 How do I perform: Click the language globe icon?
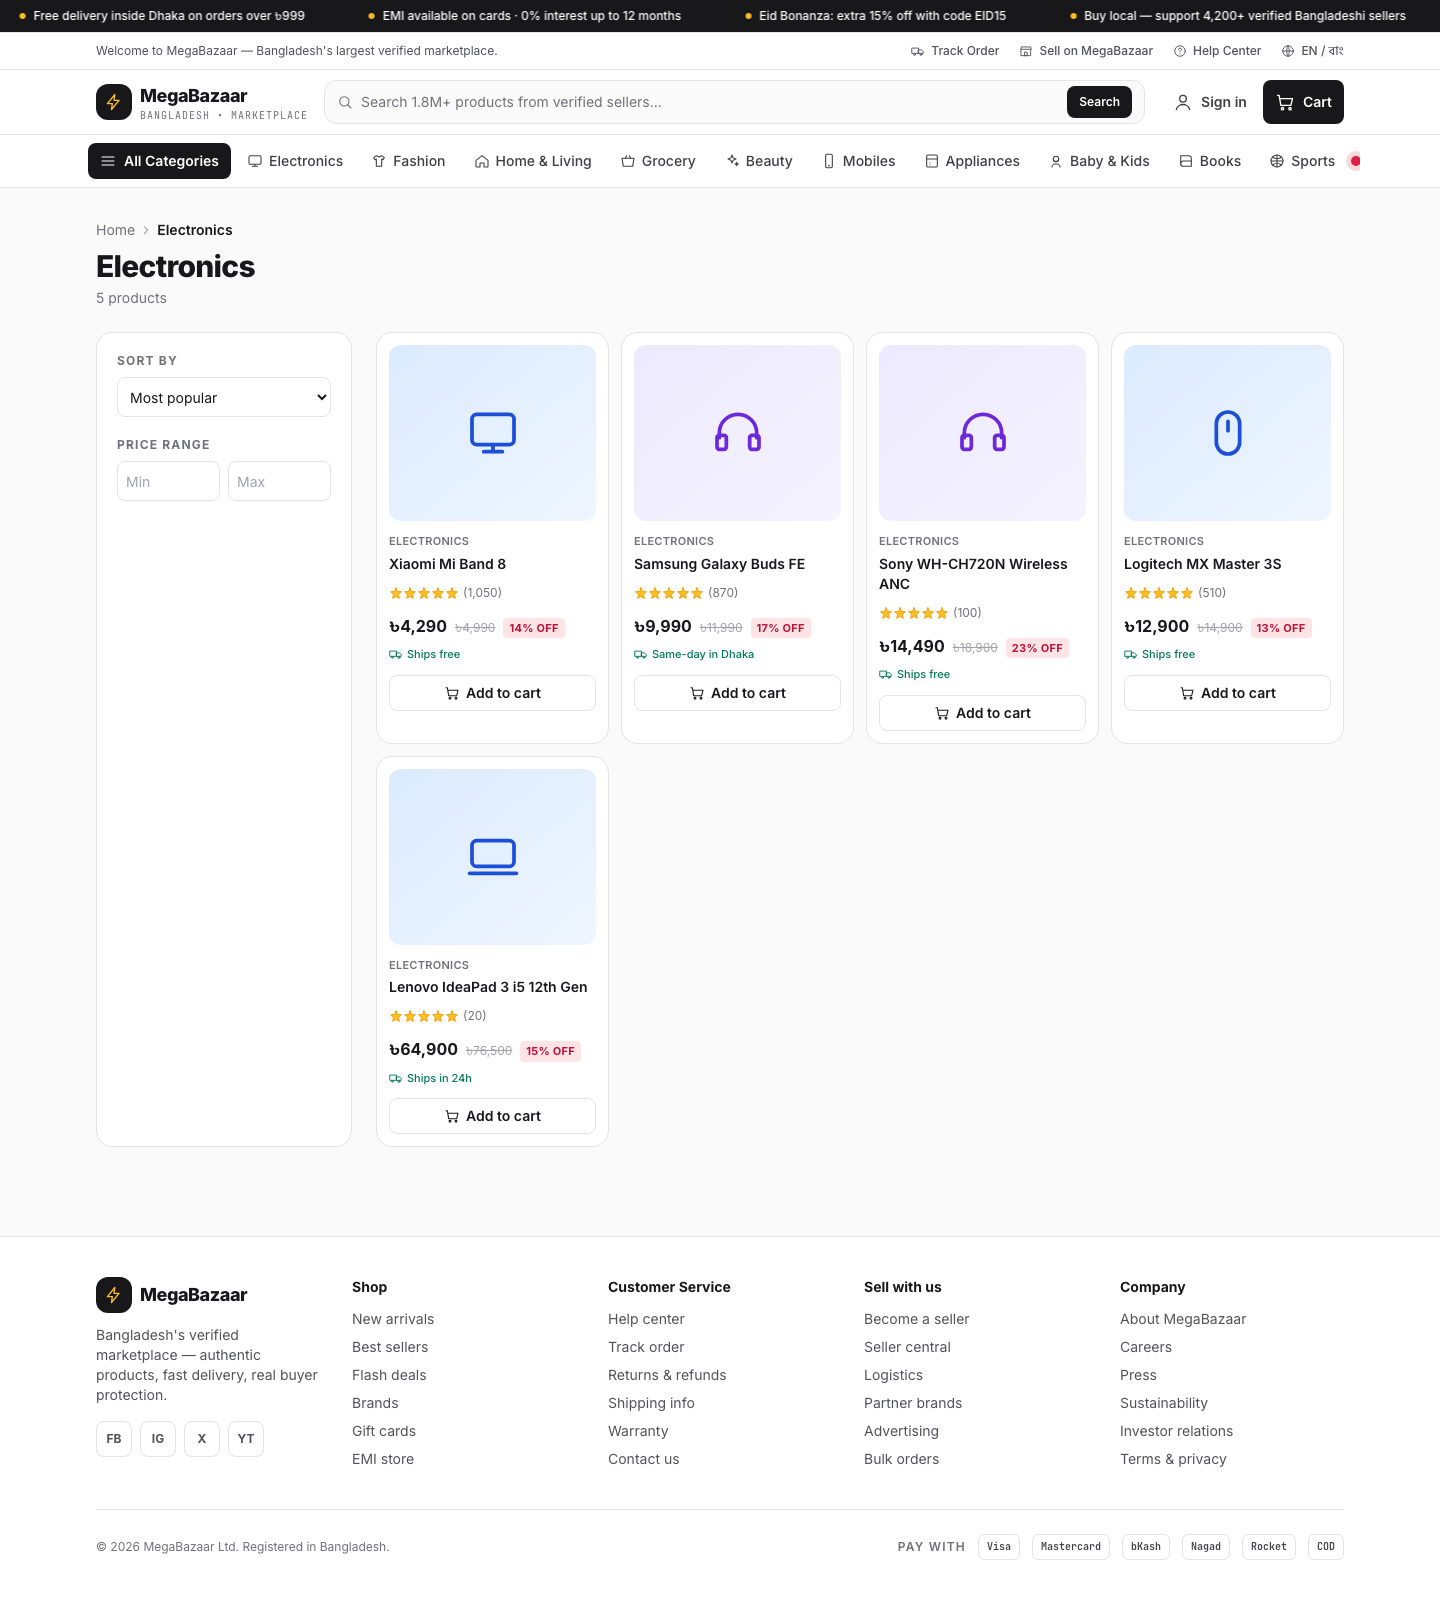[1288, 51]
